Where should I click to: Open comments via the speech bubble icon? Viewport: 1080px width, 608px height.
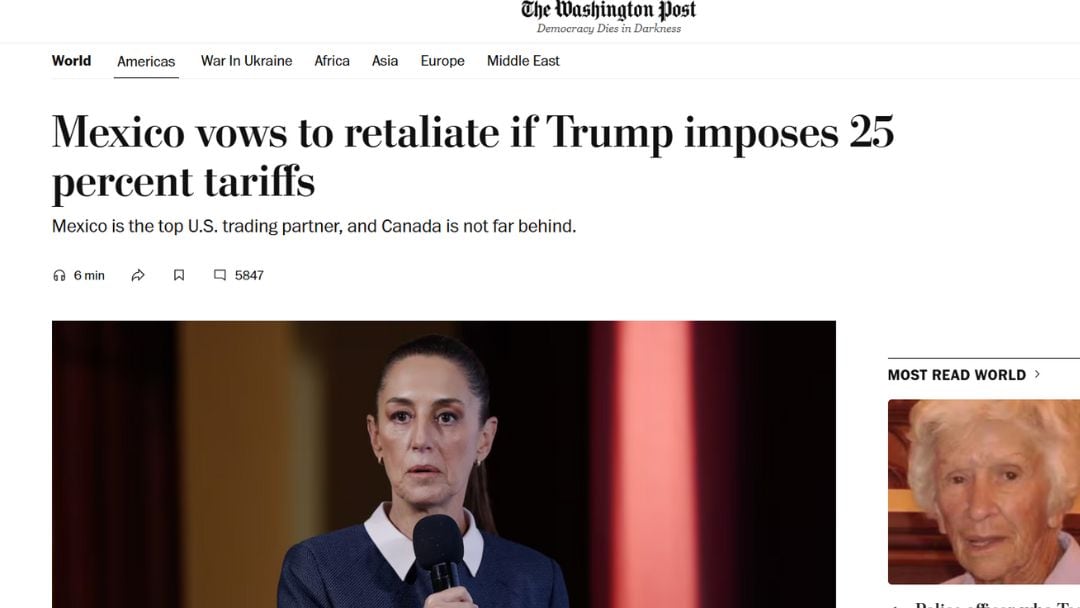tap(220, 275)
